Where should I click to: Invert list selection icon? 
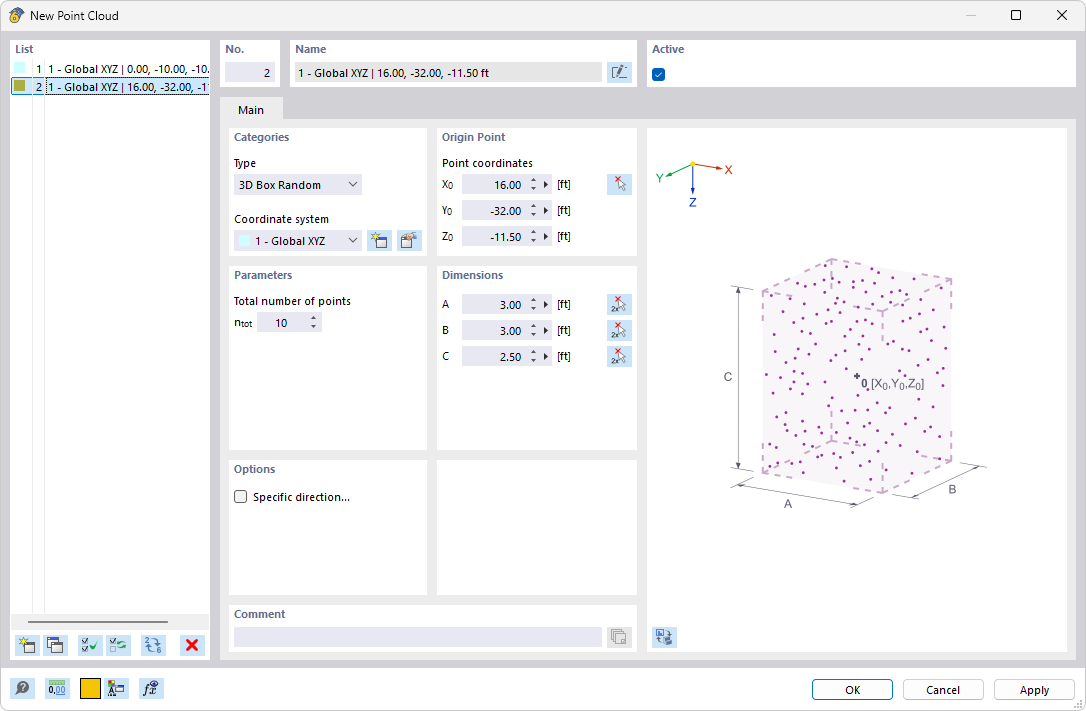pos(118,645)
